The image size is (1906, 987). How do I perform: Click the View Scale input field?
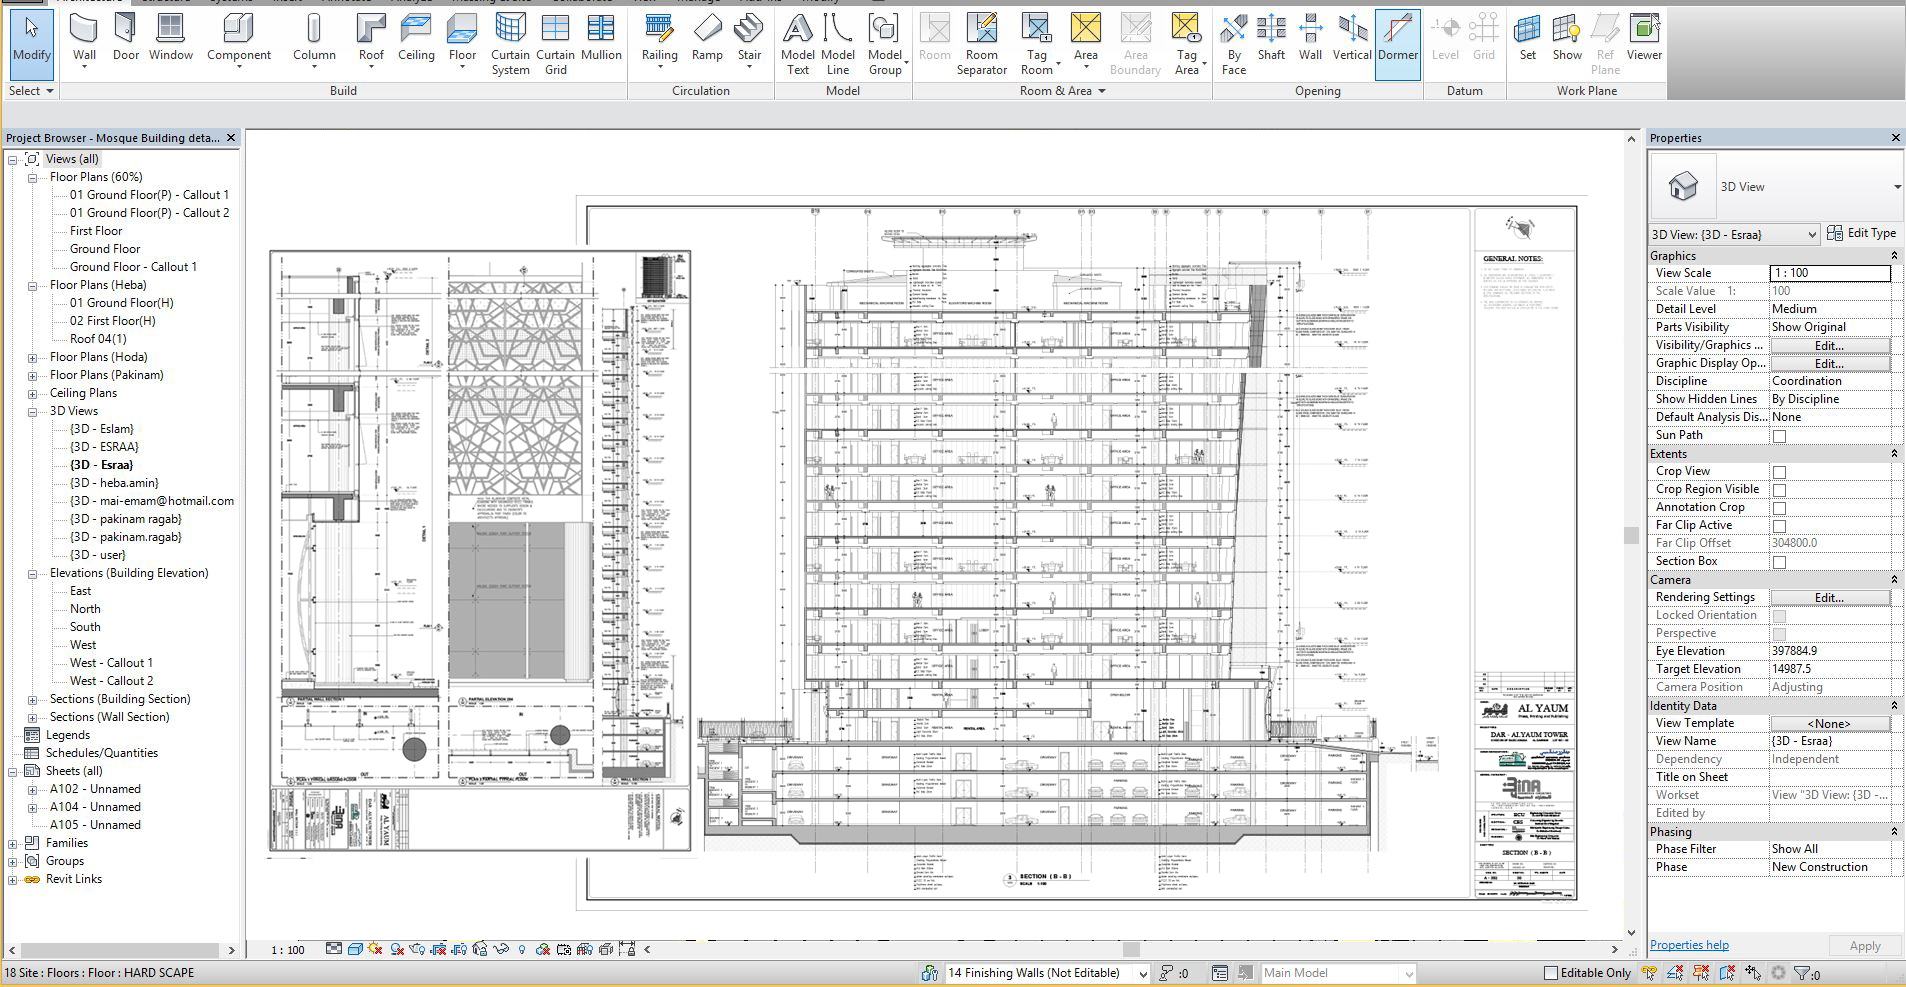1830,273
